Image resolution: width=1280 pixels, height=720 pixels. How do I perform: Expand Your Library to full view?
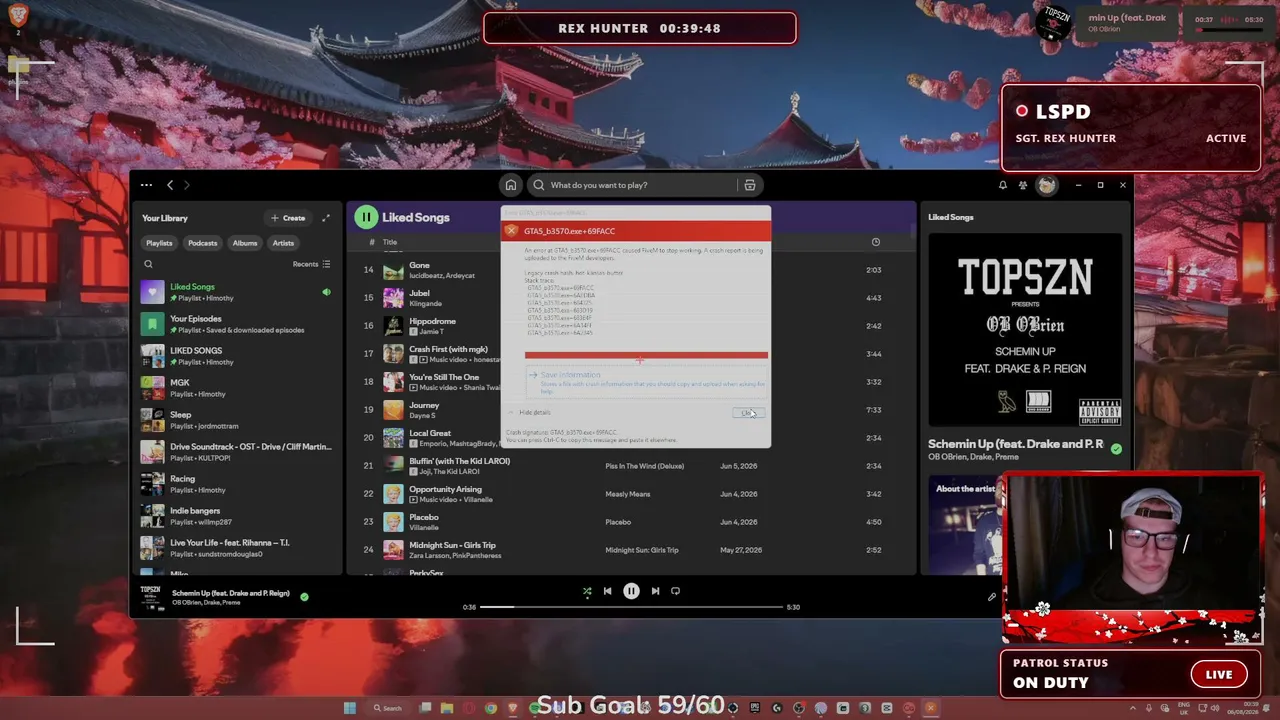click(325, 218)
